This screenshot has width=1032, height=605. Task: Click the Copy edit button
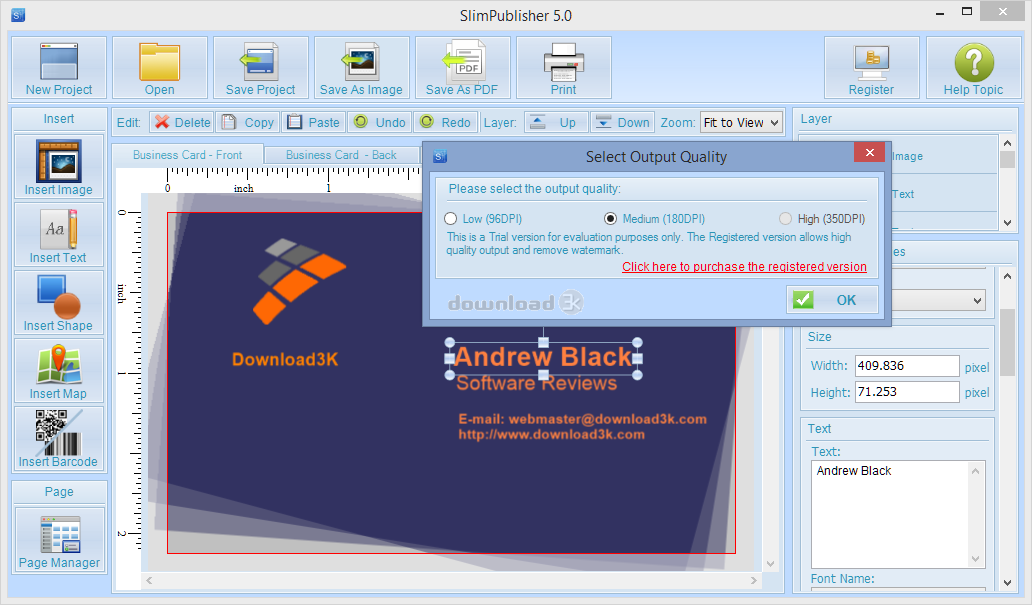[x=248, y=122]
